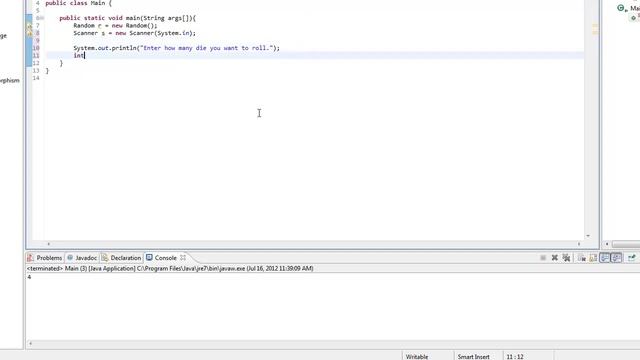Click the editor horizontal scrollbar left arrow

pos(49,244)
